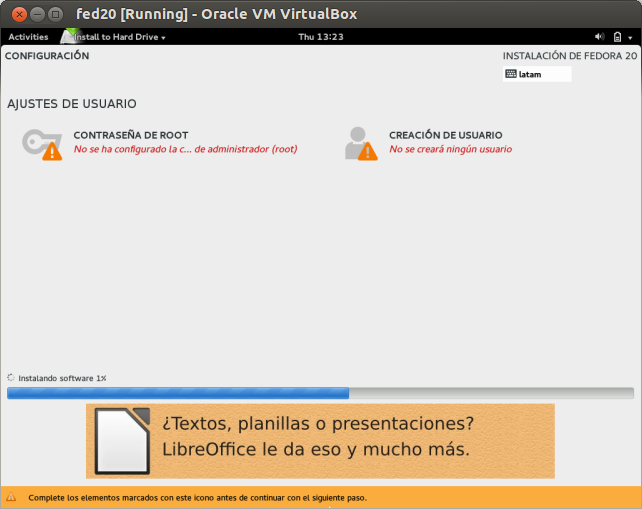642x509 pixels.
Task: Open the Install to Hard Drive menu
Action: pyautogui.click(x=120, y=37)
